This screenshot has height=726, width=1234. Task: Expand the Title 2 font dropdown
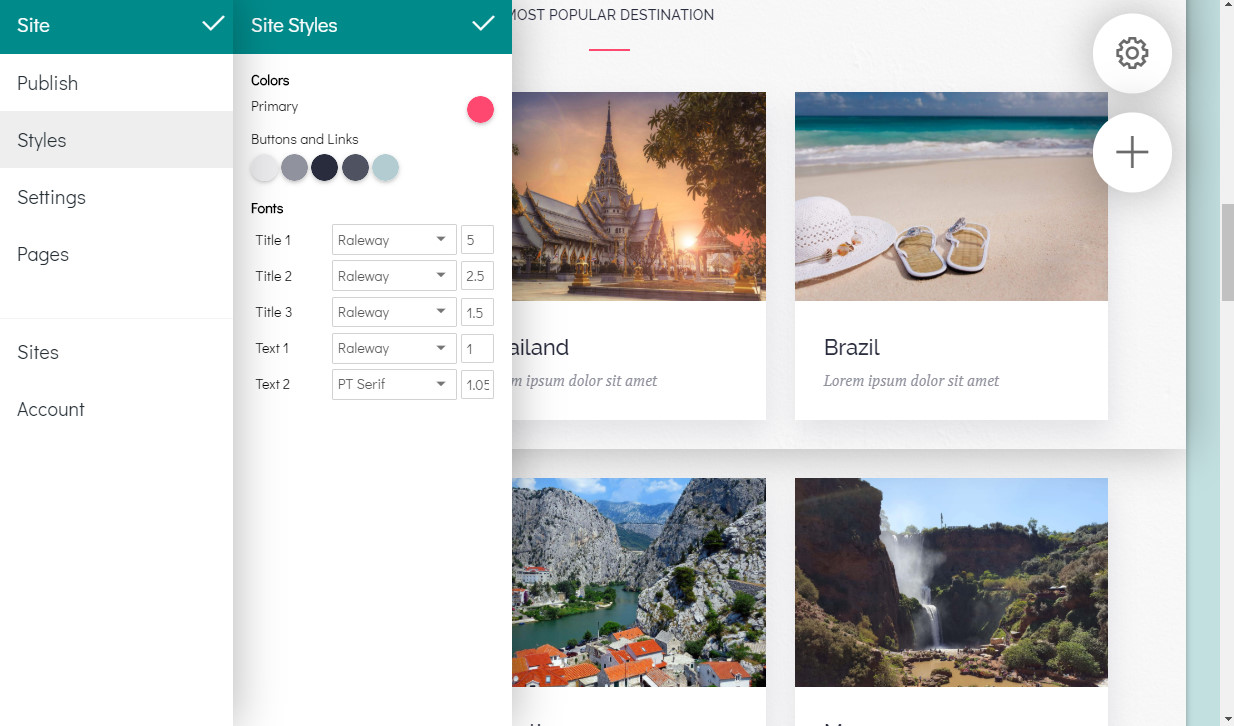(x=393, y=276)
